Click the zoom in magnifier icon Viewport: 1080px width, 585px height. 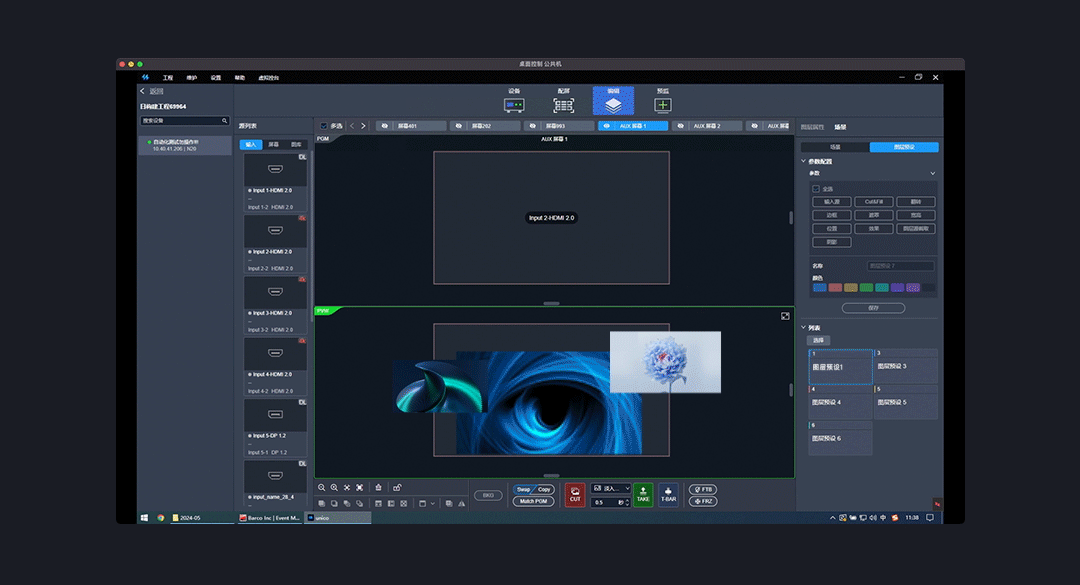click(x=334, y=488)
